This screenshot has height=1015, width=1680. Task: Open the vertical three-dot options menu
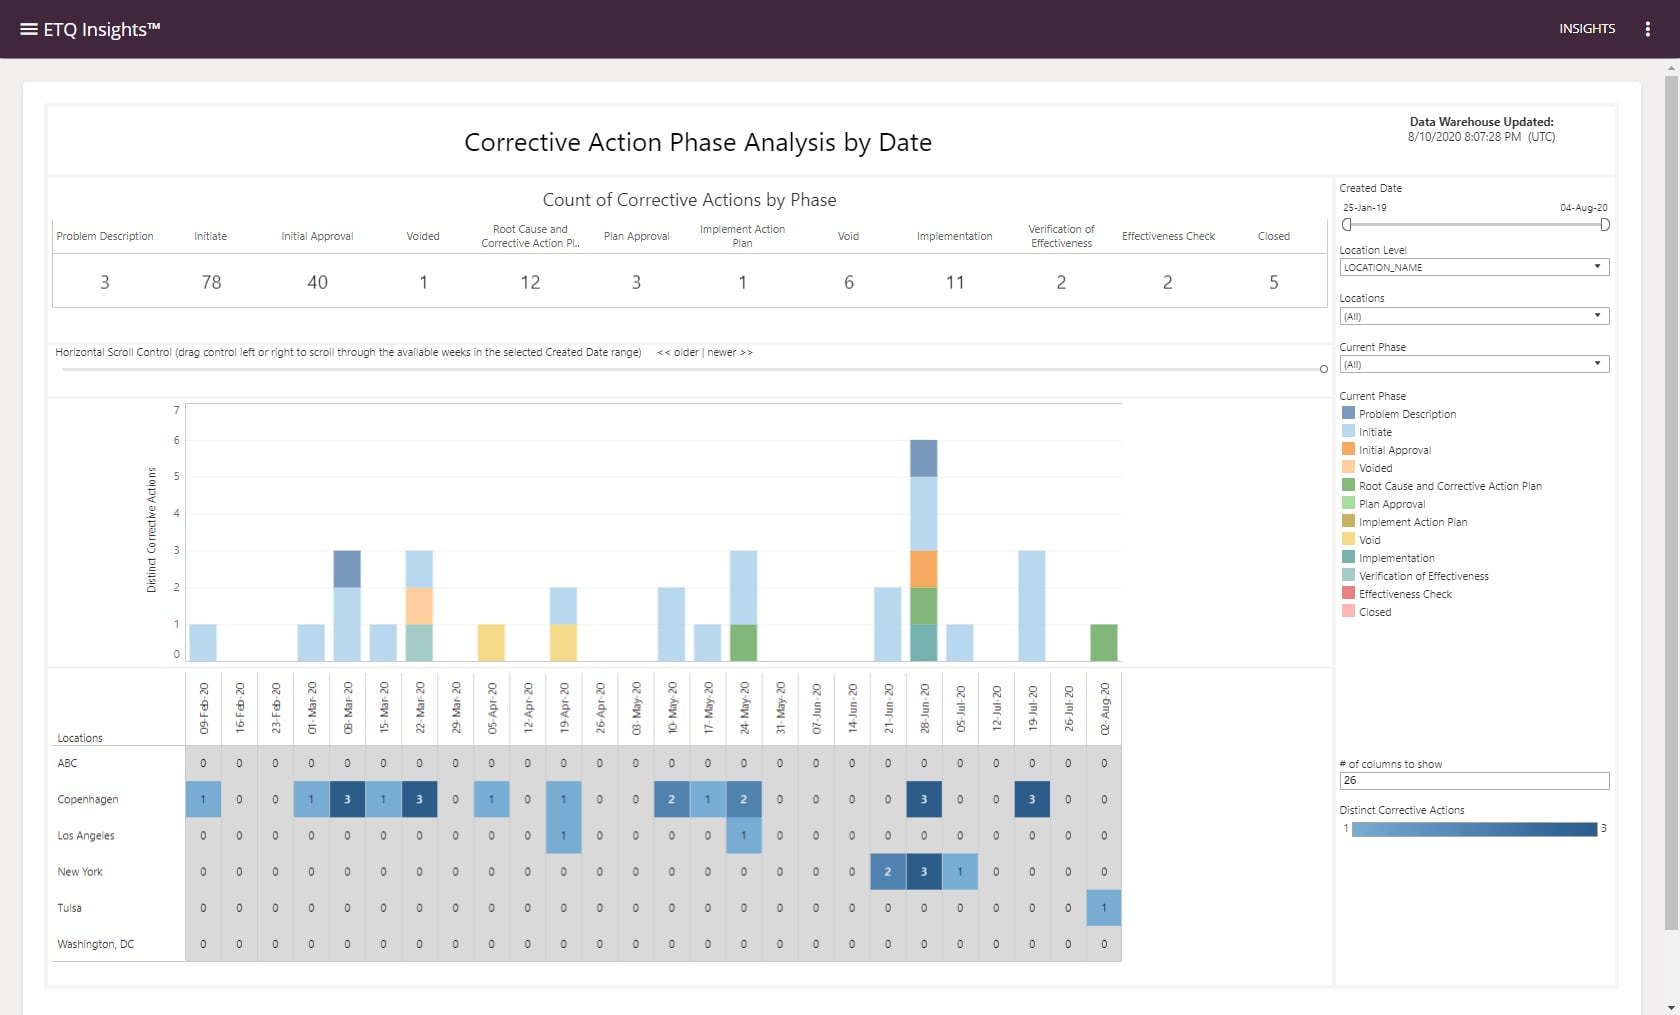1647,29
